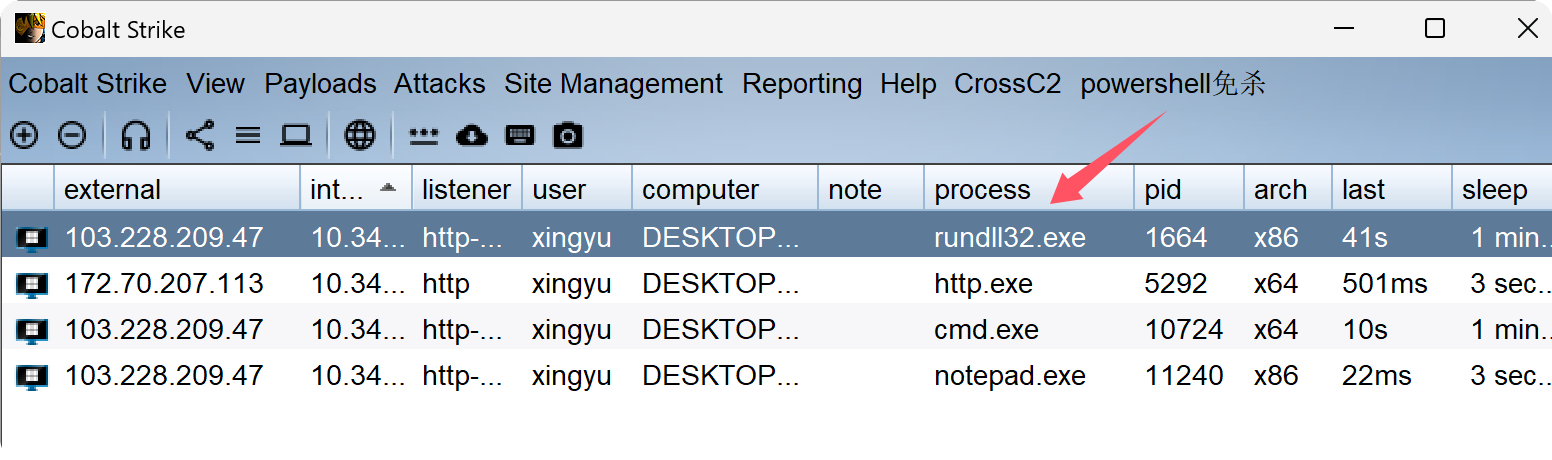
Task: Select the beacon icon for notepad.exe row
Action: (x=32, y=376)
